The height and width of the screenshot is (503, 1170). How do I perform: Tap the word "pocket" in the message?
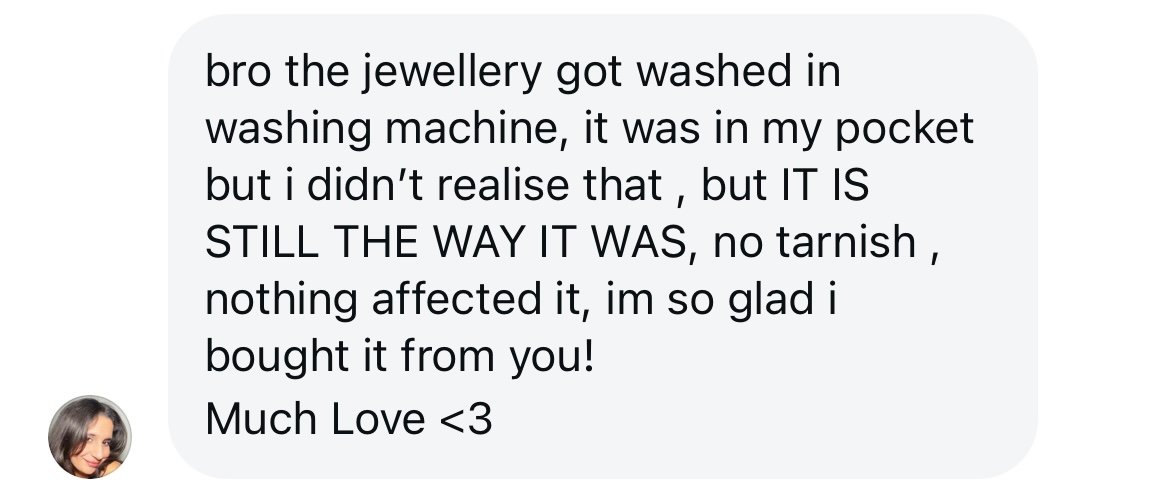(x=904, y=130)
